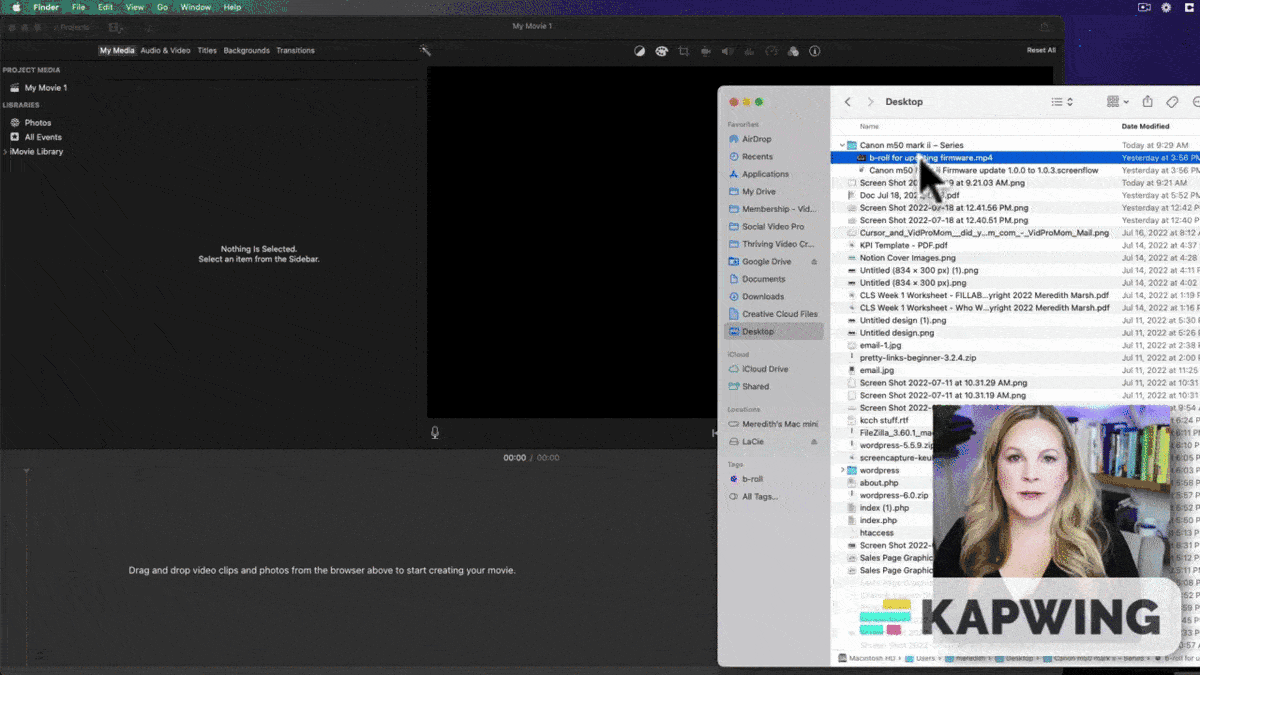Open the Titles tab
This screenshot has width=1280, height=720.
(x=207, y=50)
